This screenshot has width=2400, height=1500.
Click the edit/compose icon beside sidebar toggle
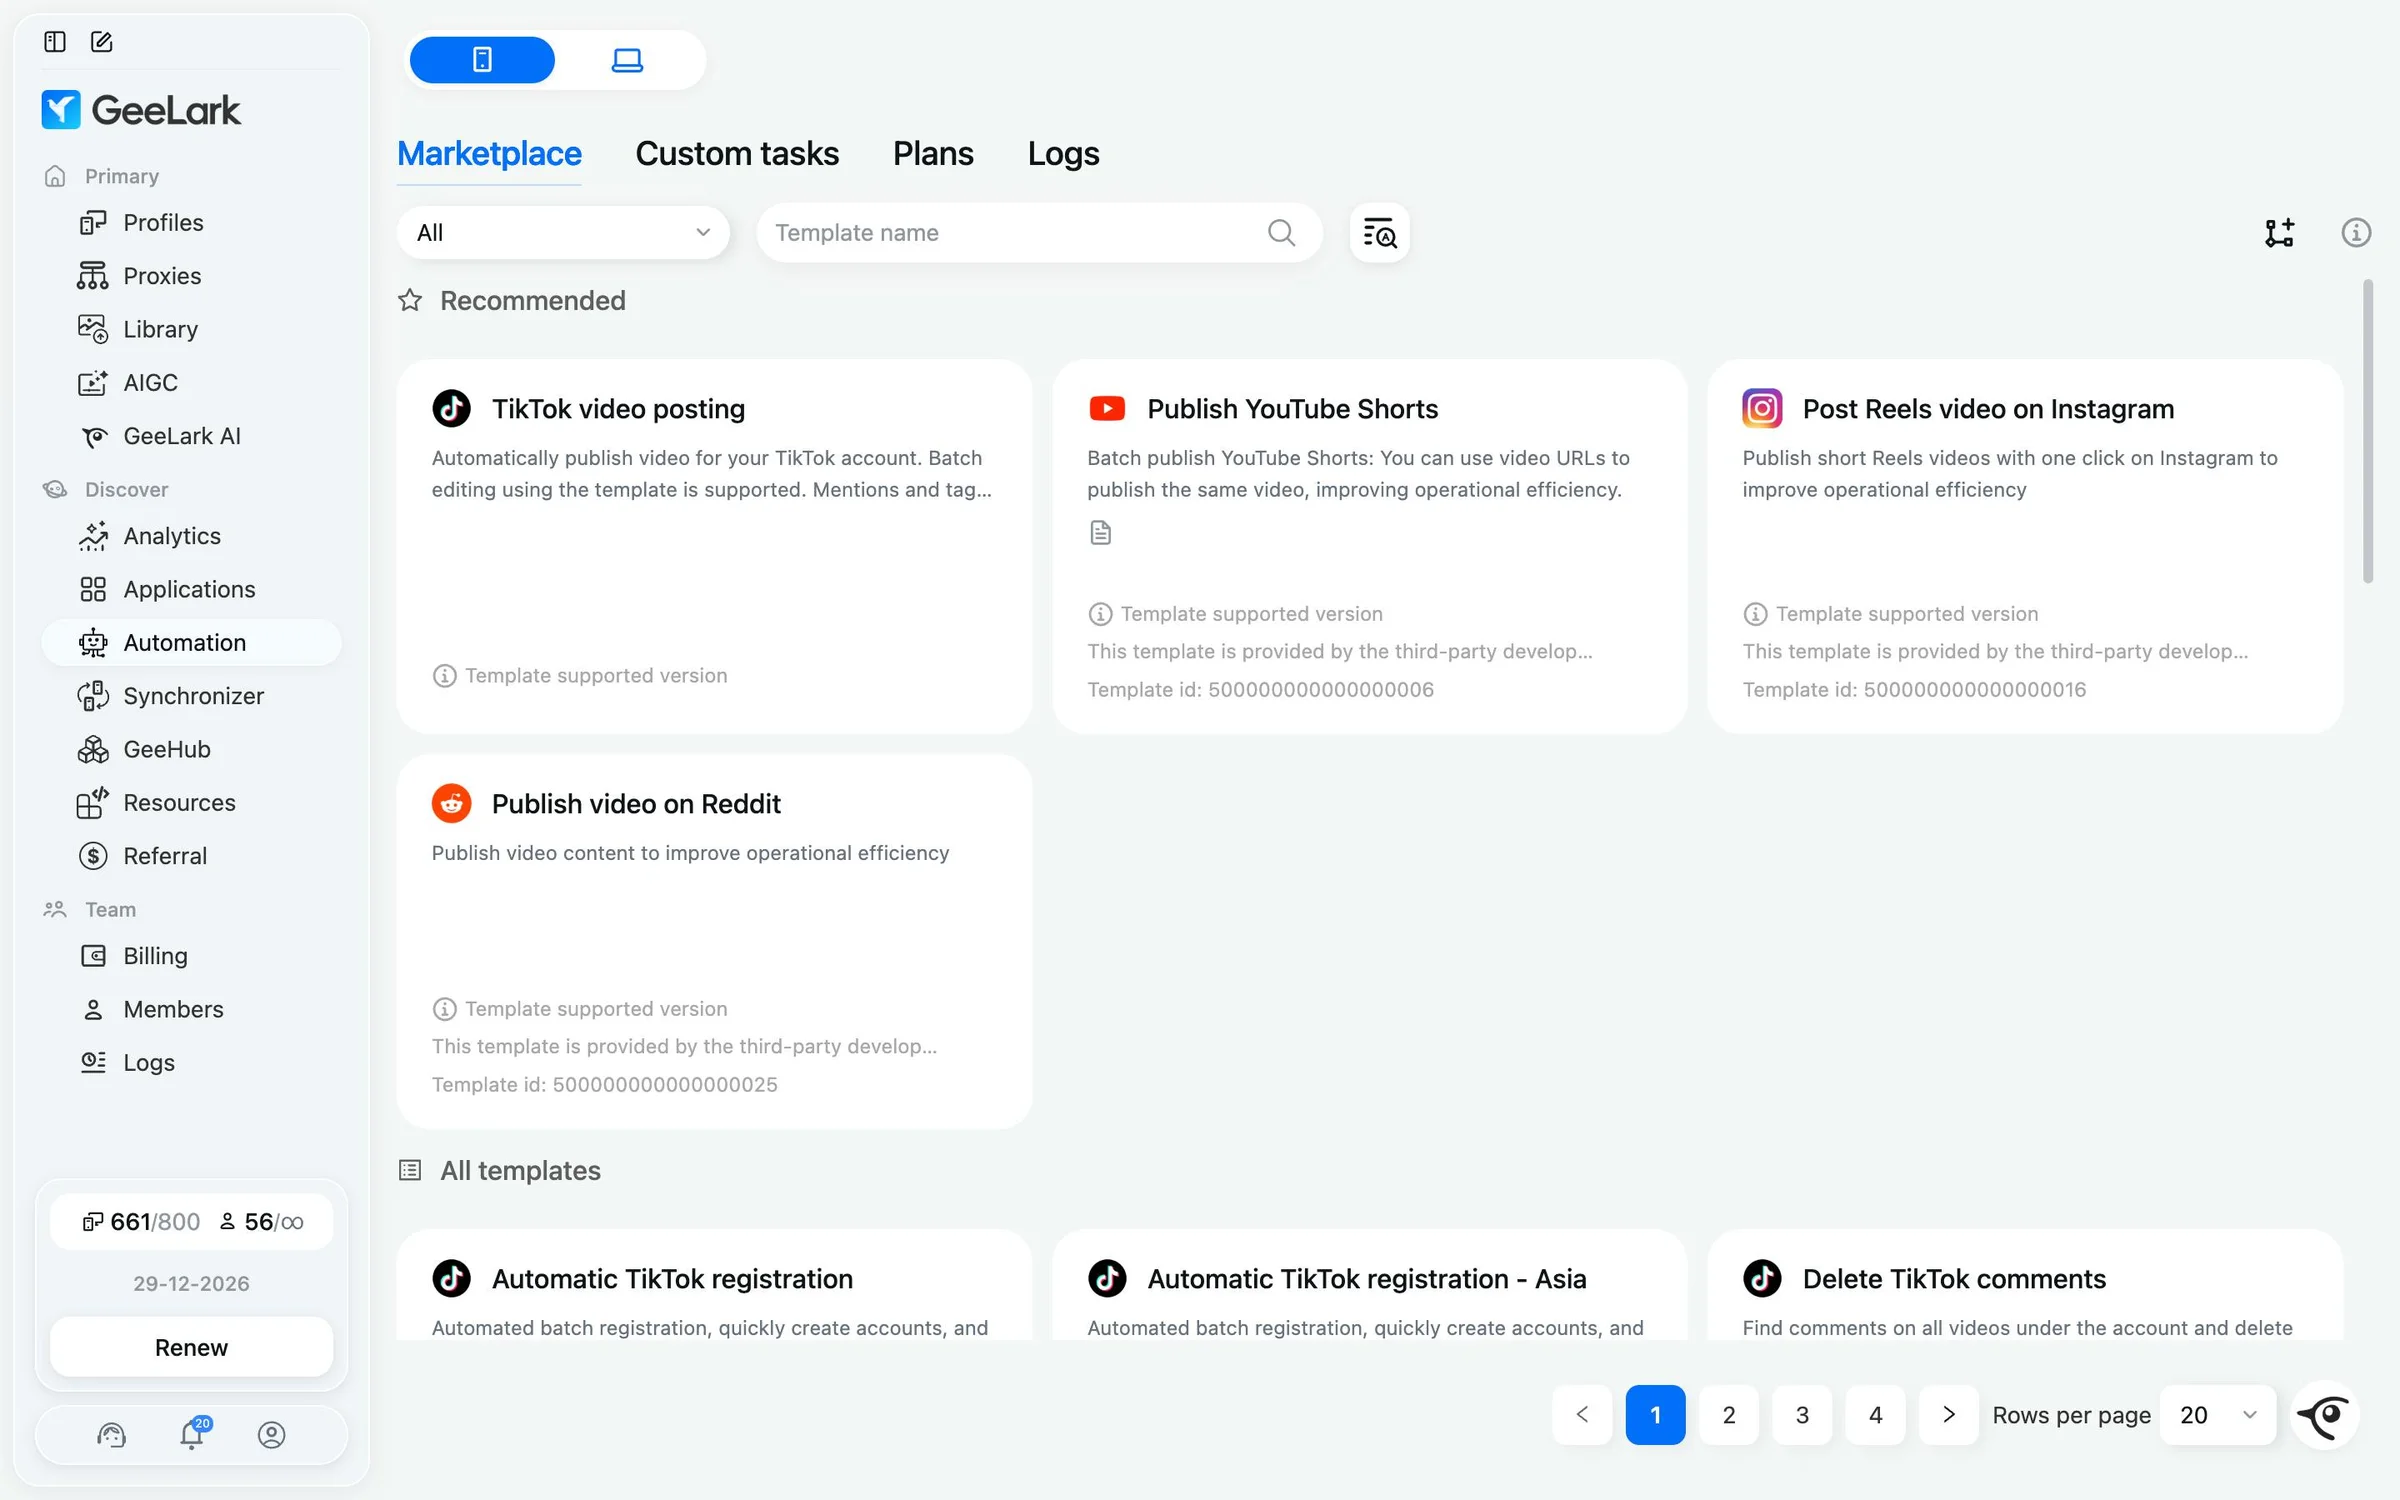(x=101, y=41)
